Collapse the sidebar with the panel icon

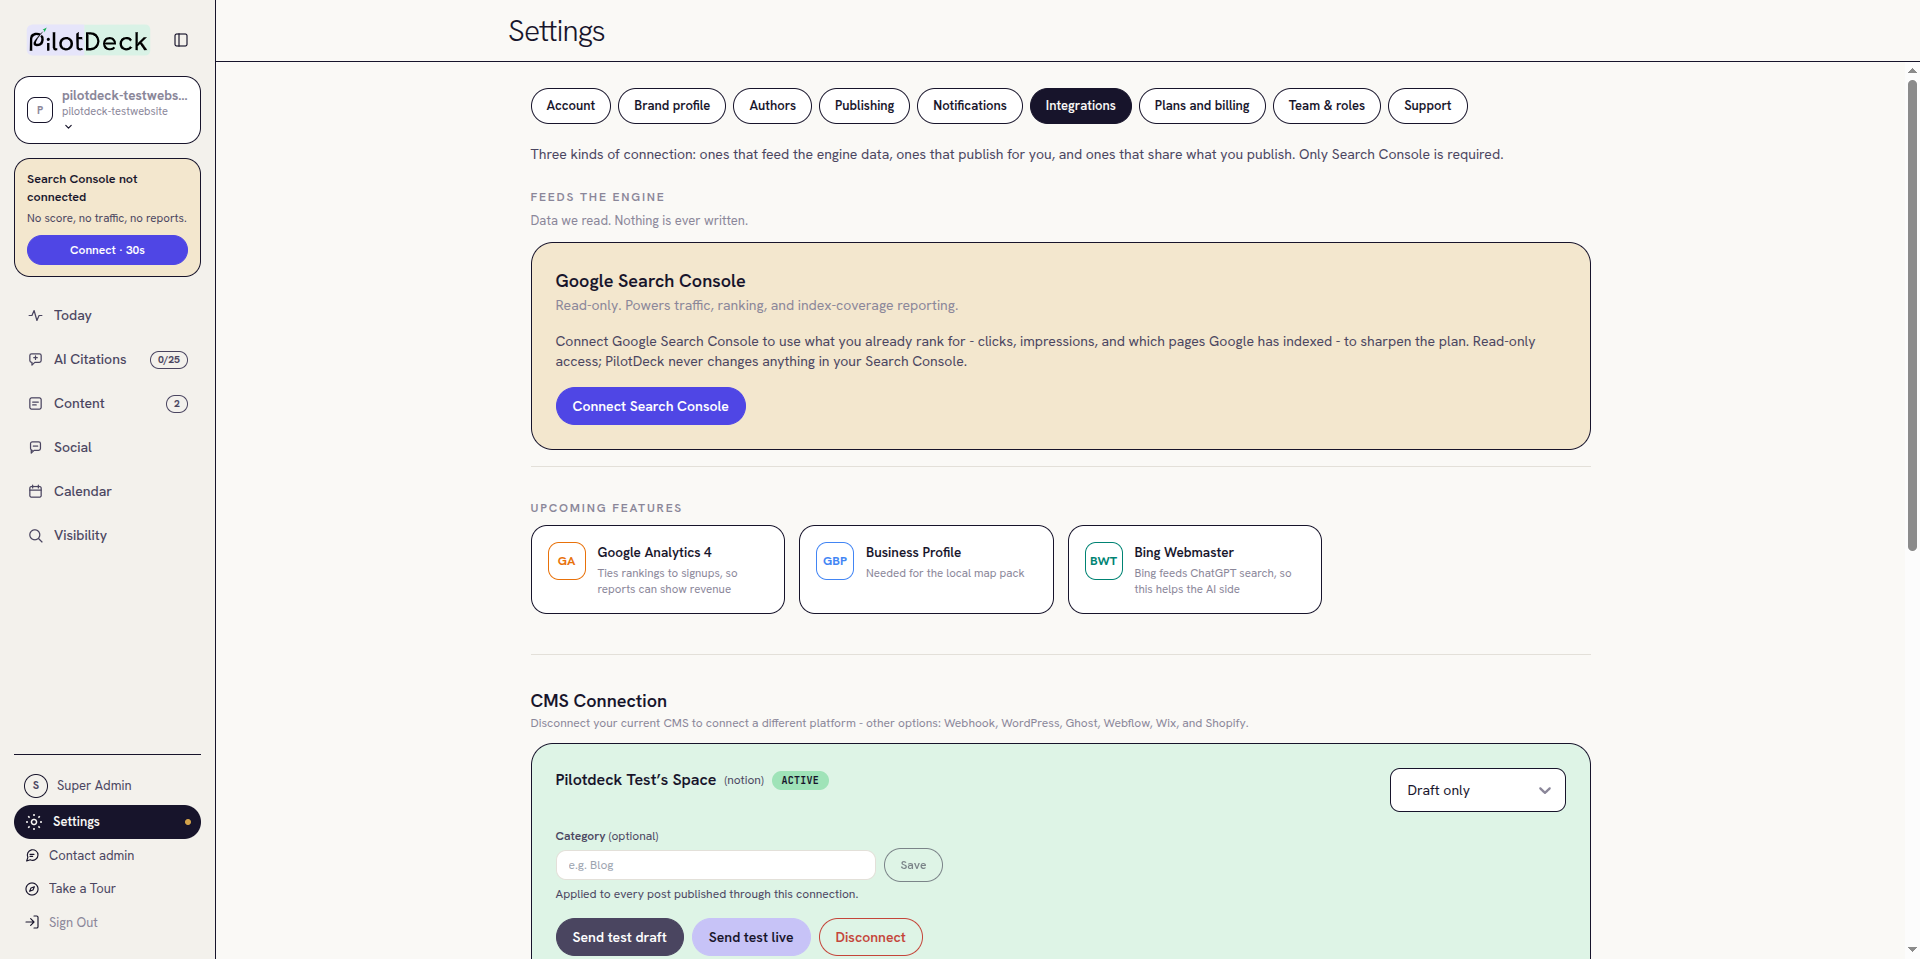click(181, 40)
